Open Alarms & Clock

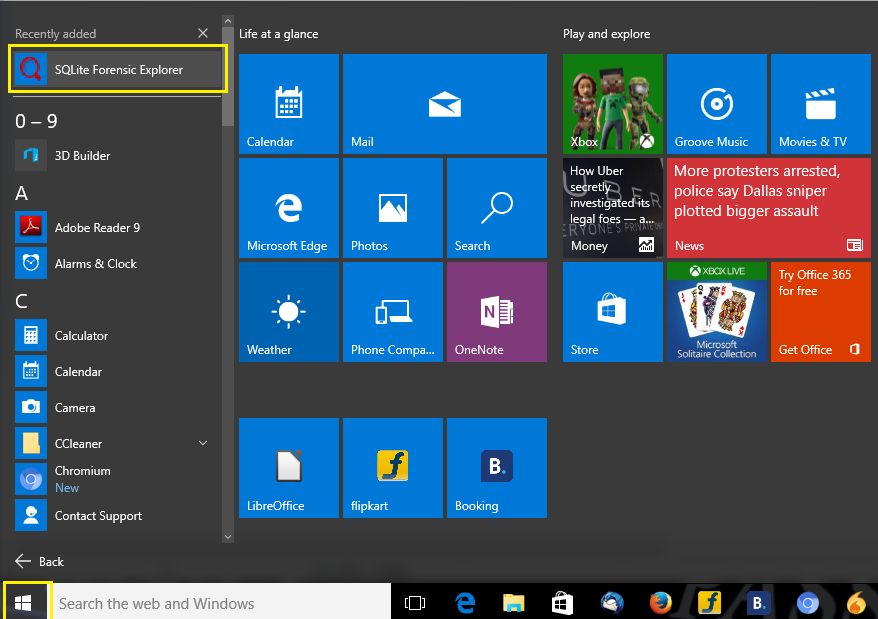pyautogui.click(x=118, y=263)
